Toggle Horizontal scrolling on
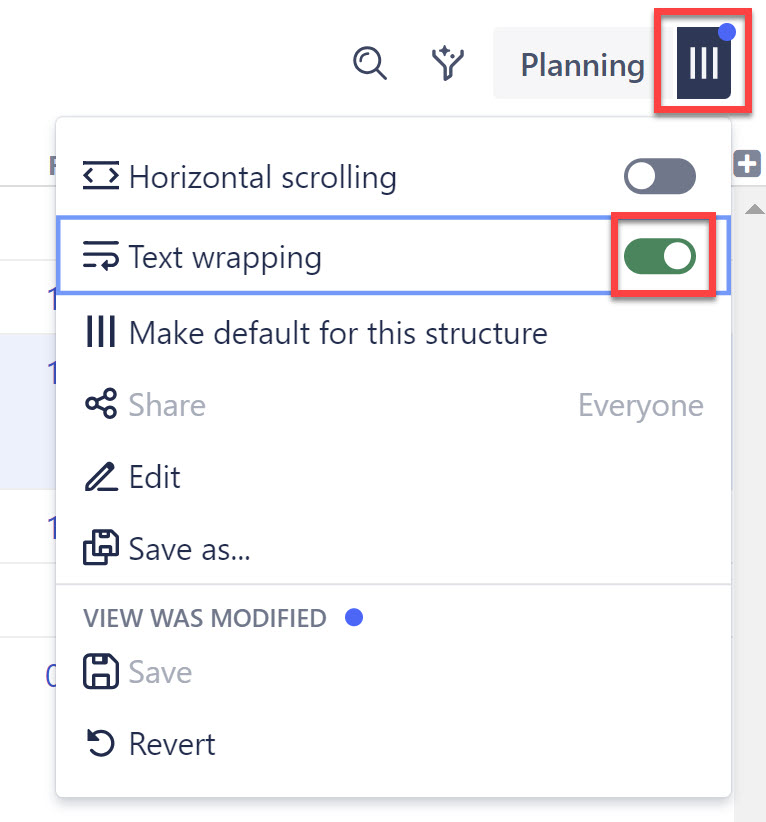766x822 pixels. [x=660, y=176]
